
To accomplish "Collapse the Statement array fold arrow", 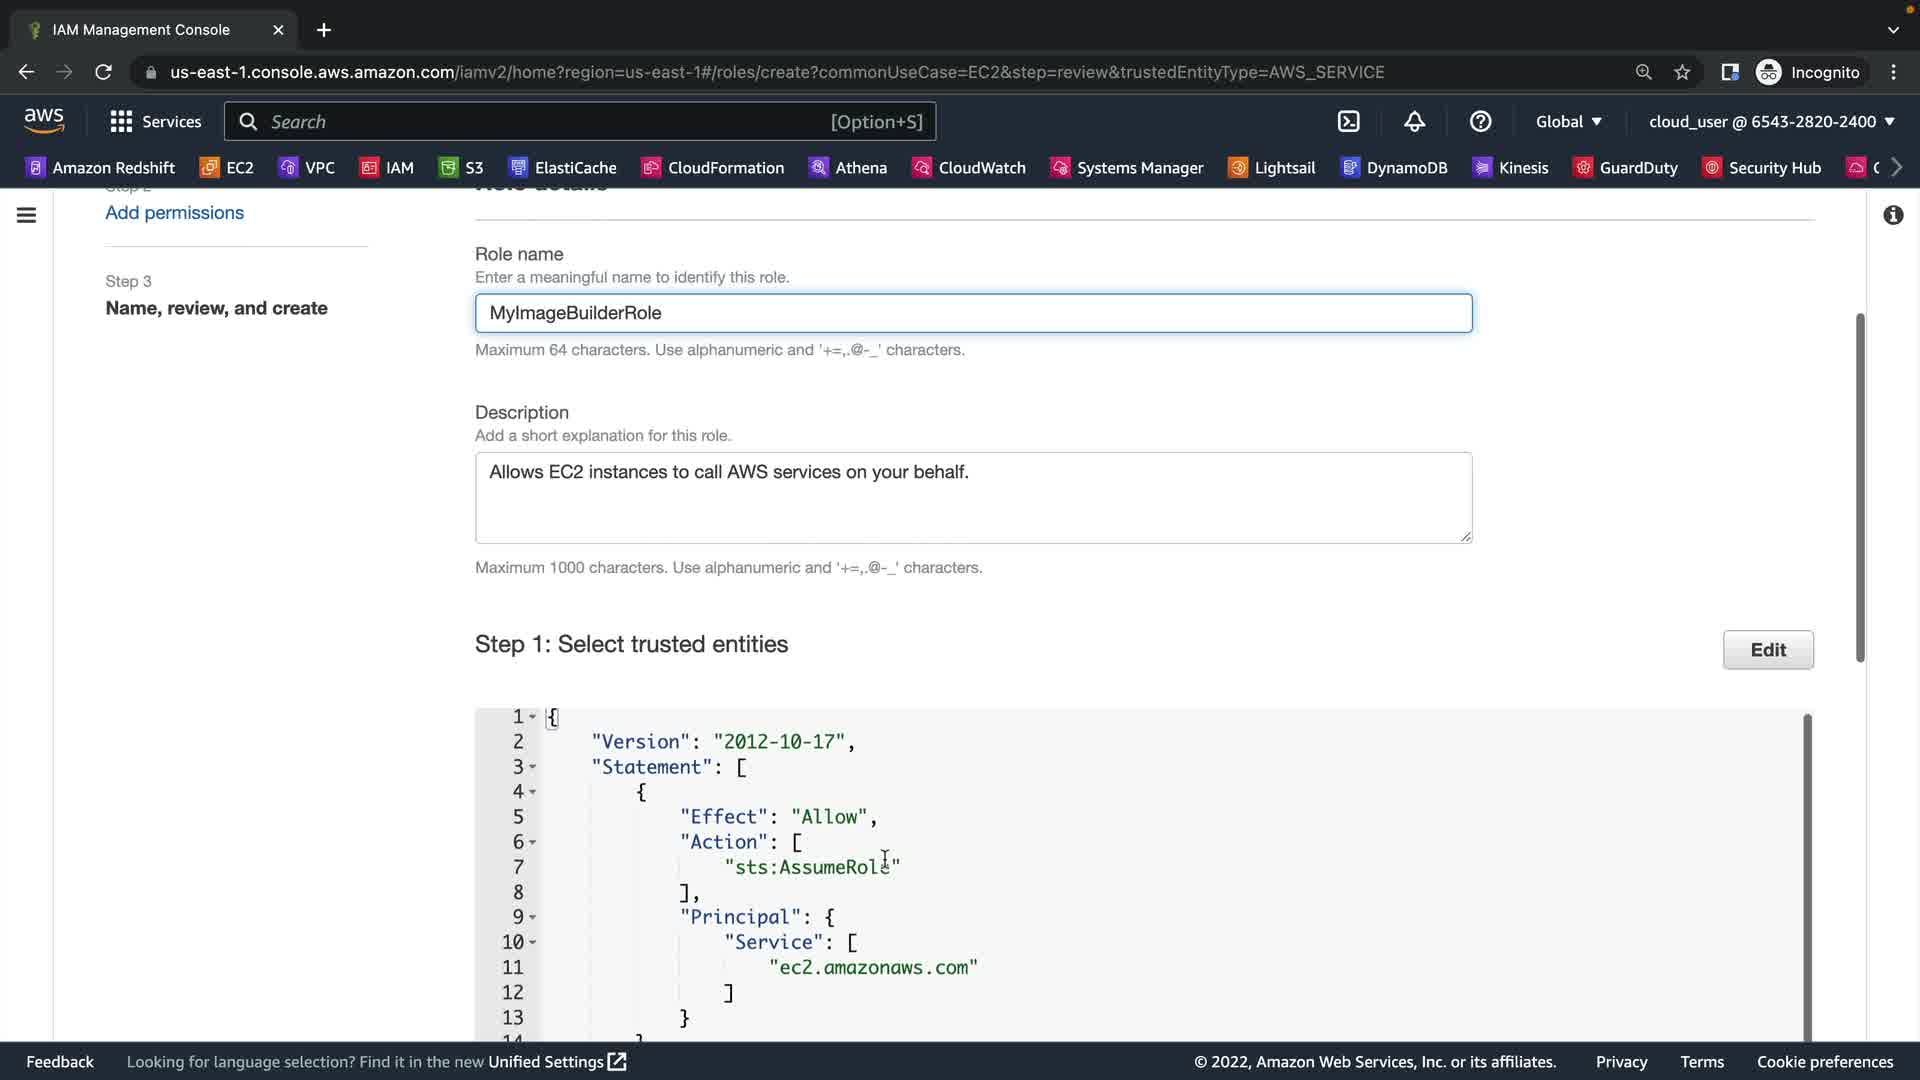I will (532, 767).
